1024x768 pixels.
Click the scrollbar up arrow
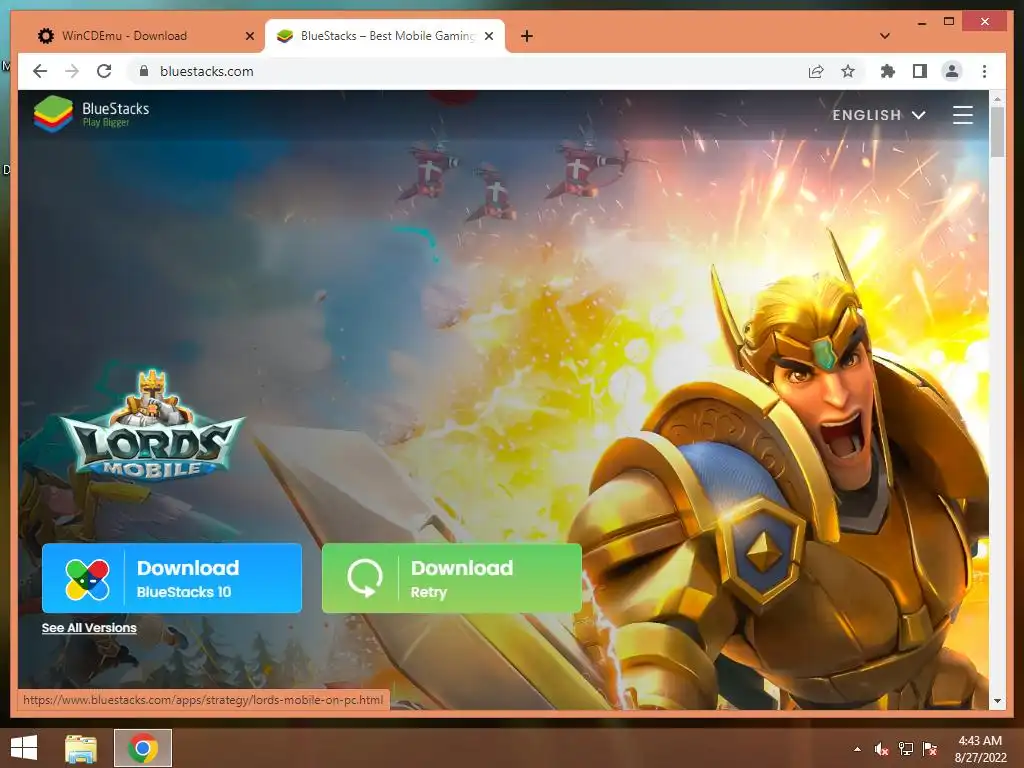[997, 99]
